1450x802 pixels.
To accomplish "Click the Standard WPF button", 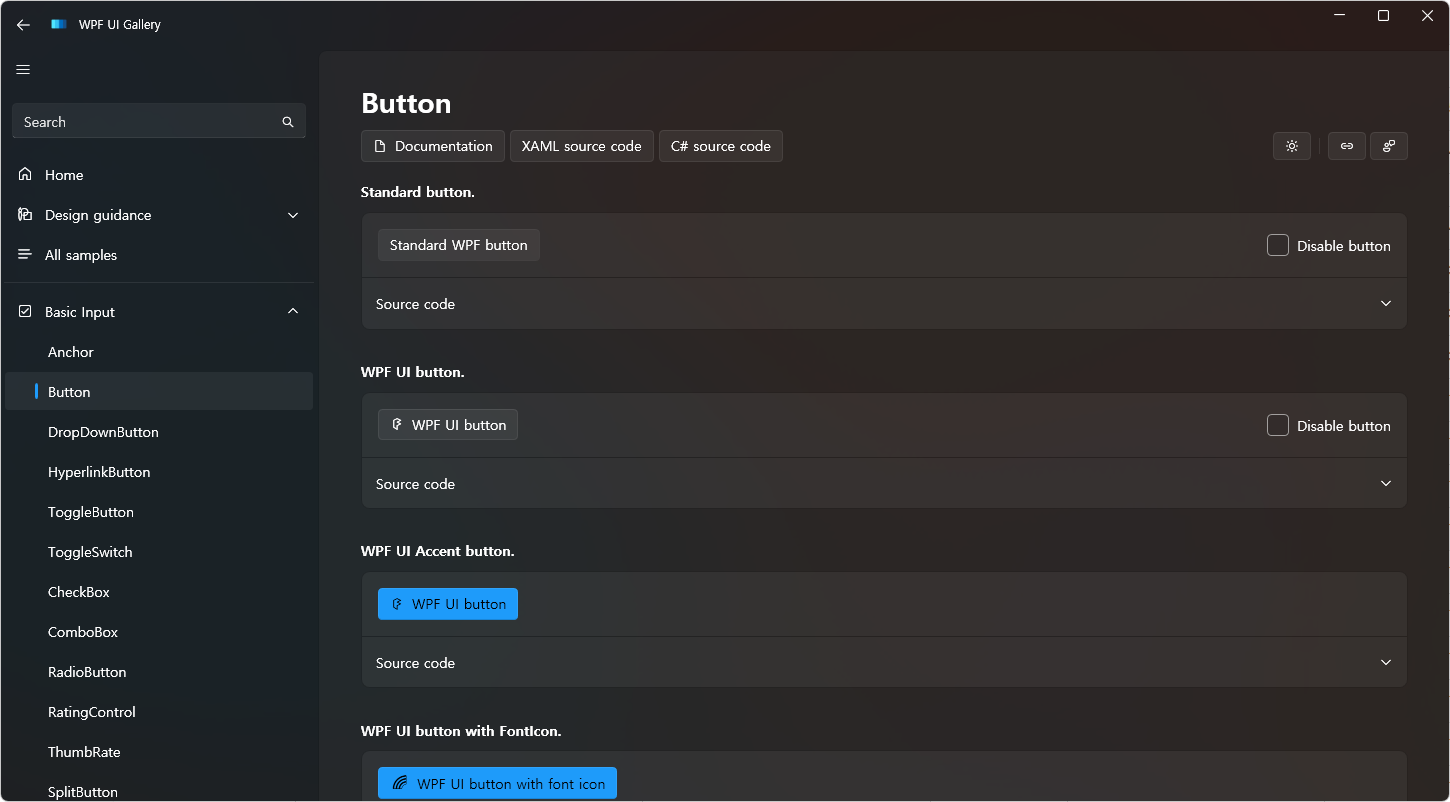I will click(x=459, y=245).
